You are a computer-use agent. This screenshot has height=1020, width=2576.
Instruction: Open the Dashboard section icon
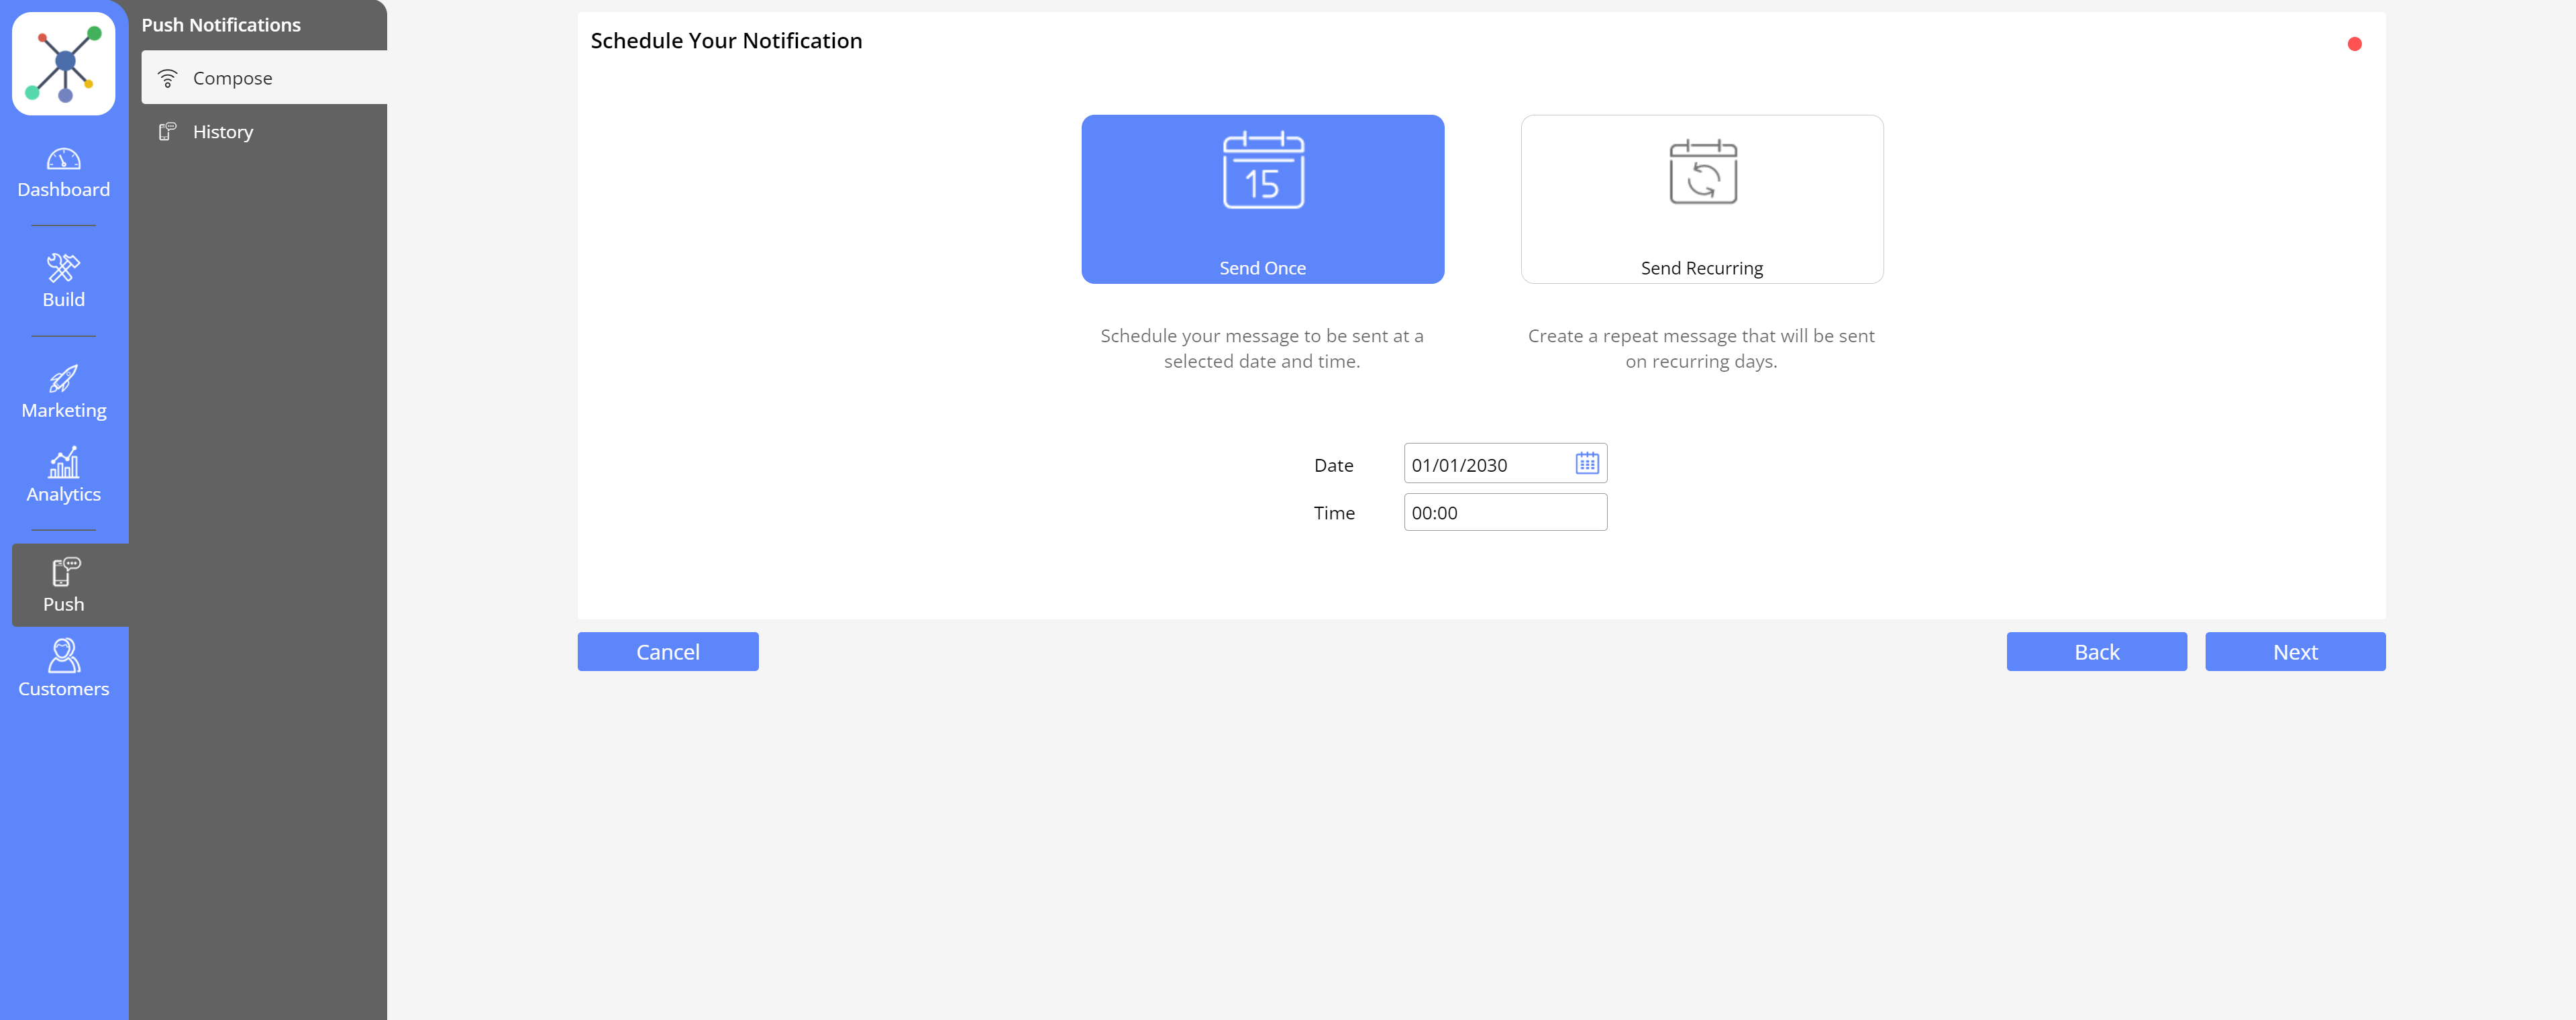pos(63,160)
